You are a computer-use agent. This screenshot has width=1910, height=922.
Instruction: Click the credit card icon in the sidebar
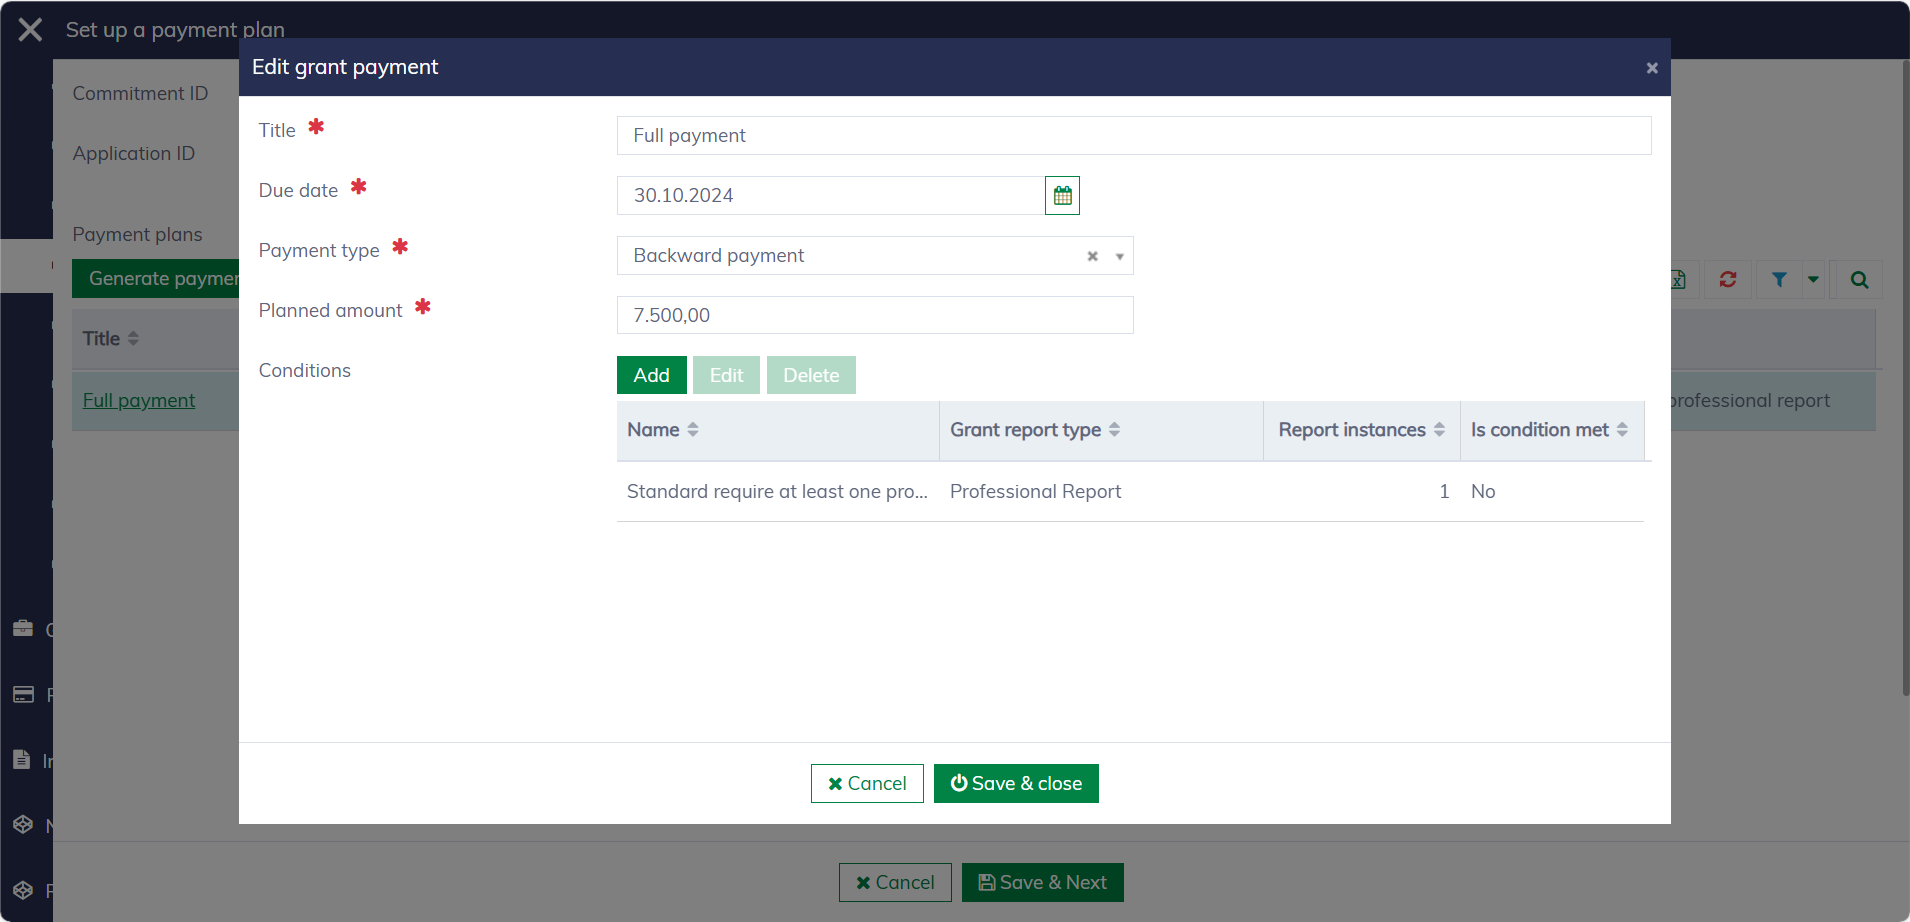point(23,695)
